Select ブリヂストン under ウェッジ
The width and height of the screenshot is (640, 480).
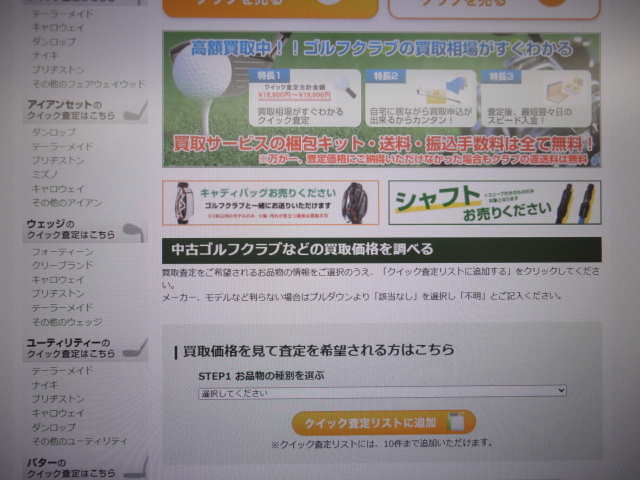[x=58, y=293]
